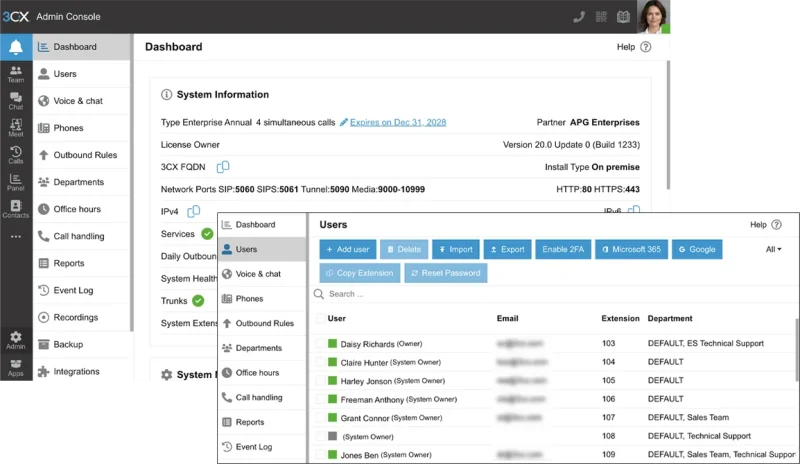Tick the checkbox for Daisy Richards

click(320, 344)
